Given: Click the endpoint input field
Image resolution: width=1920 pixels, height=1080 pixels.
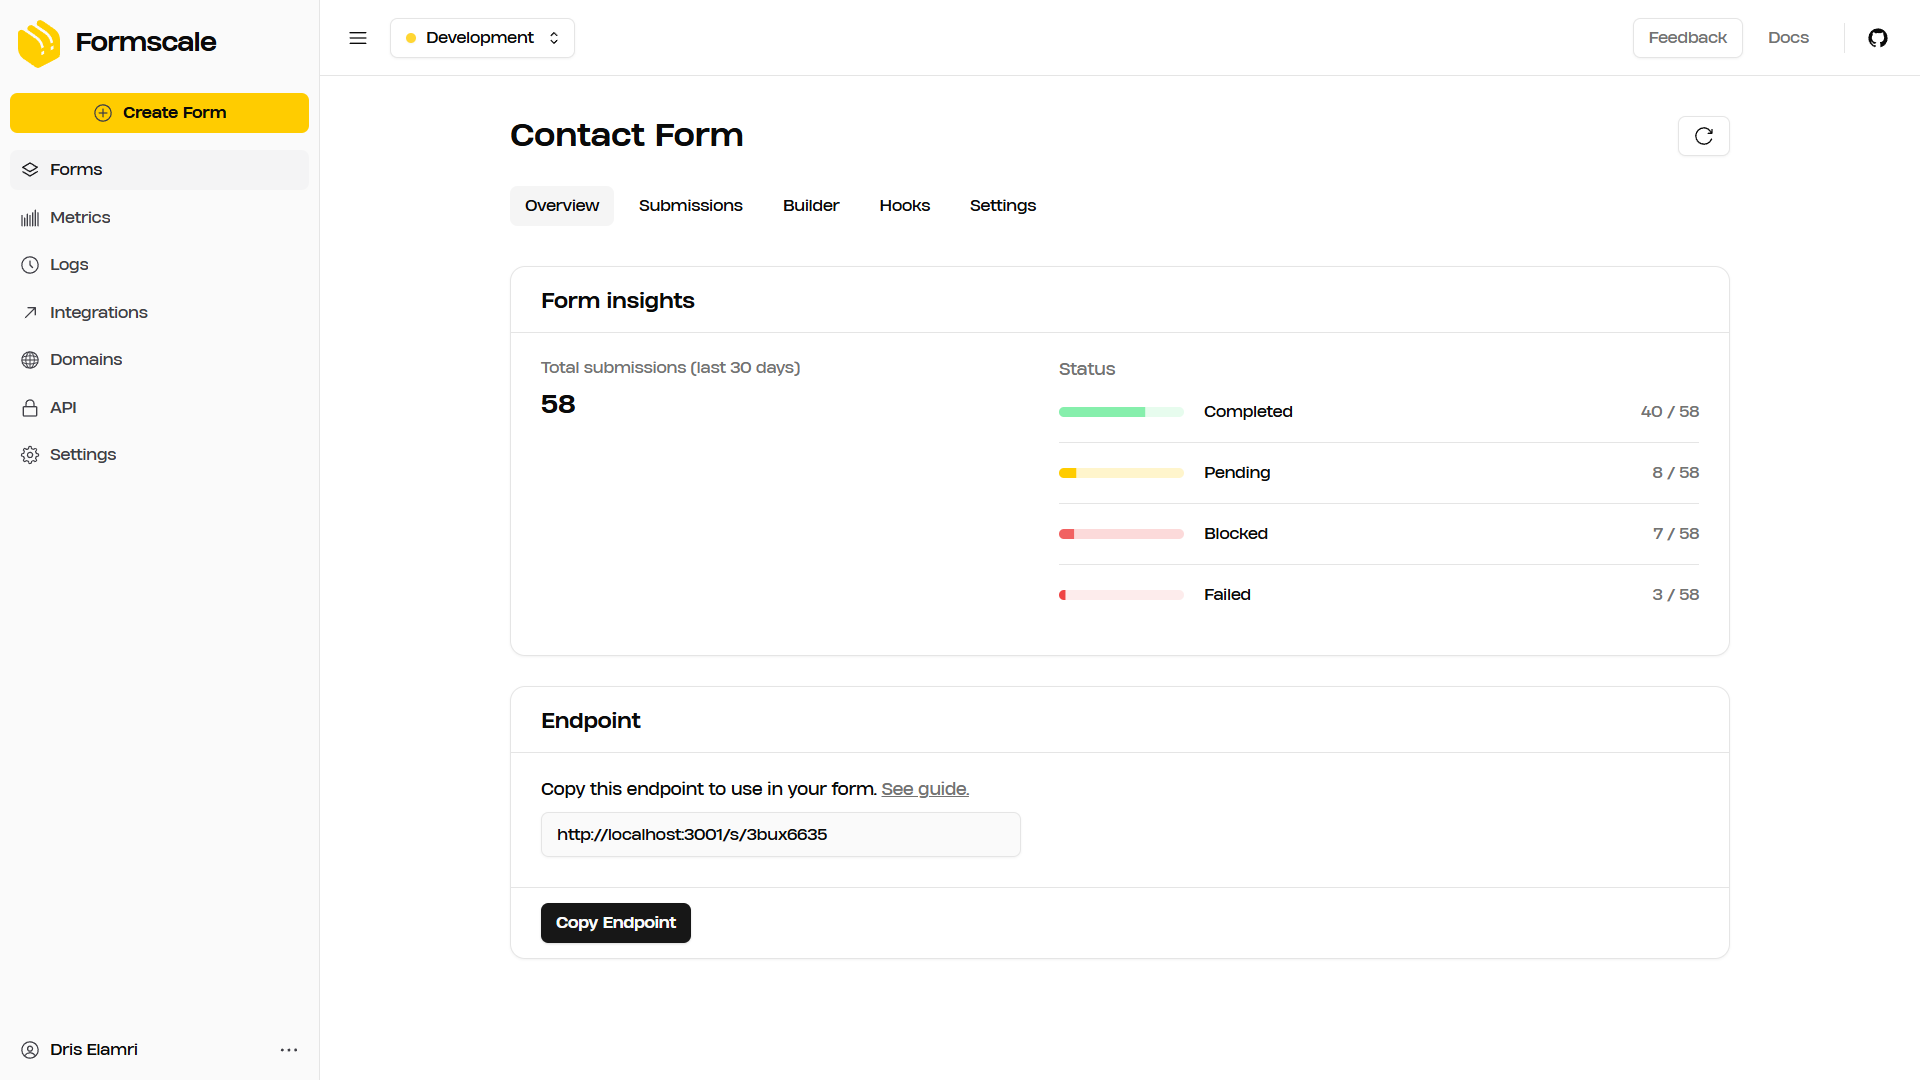Looking at the screenshot, I should [781, 833].
